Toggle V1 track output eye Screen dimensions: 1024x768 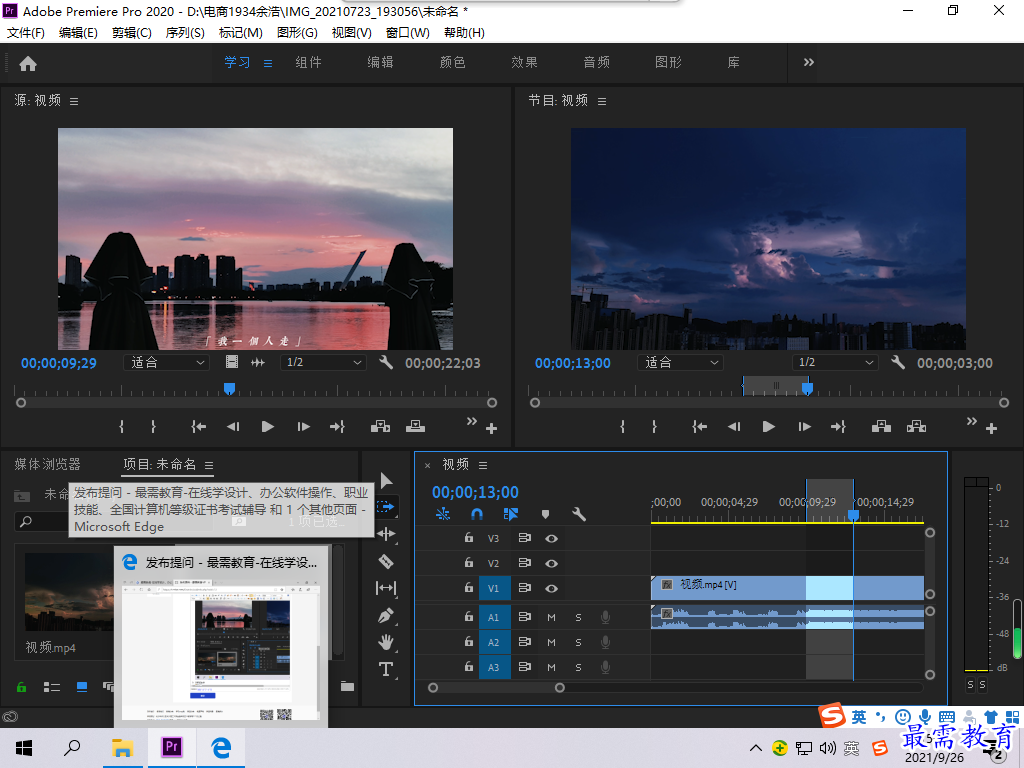551,588
